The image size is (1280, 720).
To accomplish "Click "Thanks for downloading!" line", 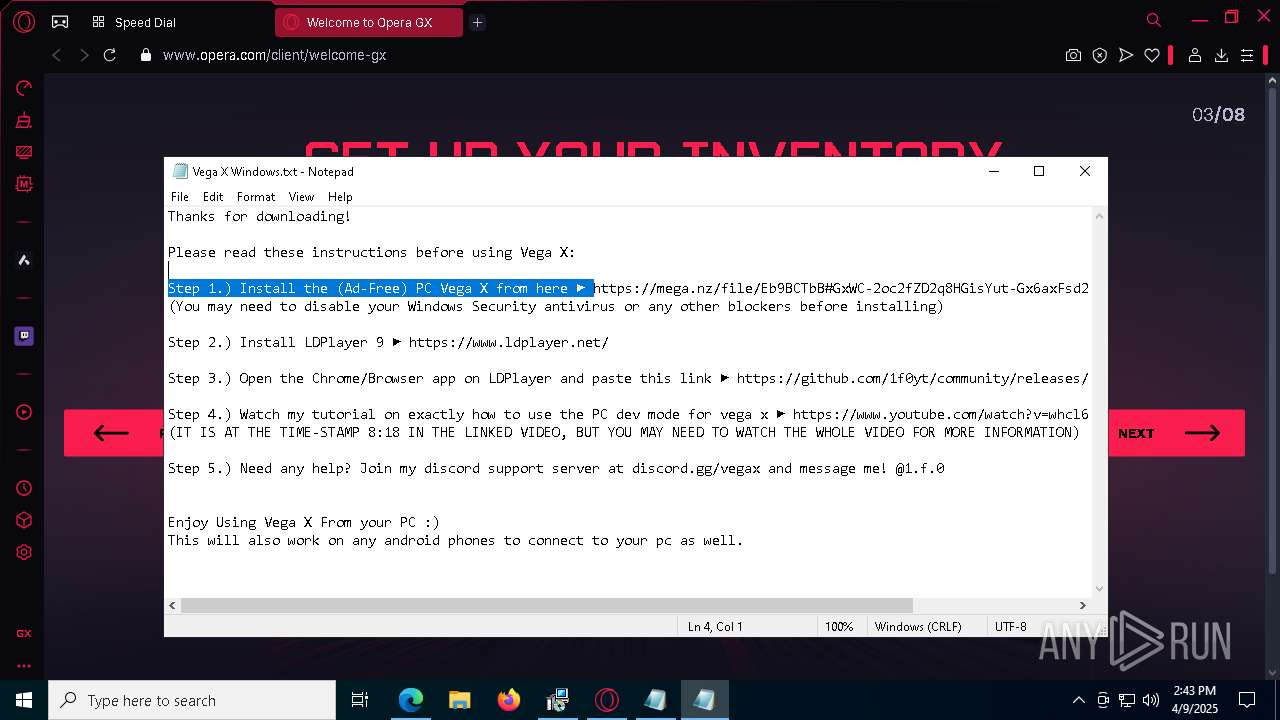I will click(x=259, y=217).
